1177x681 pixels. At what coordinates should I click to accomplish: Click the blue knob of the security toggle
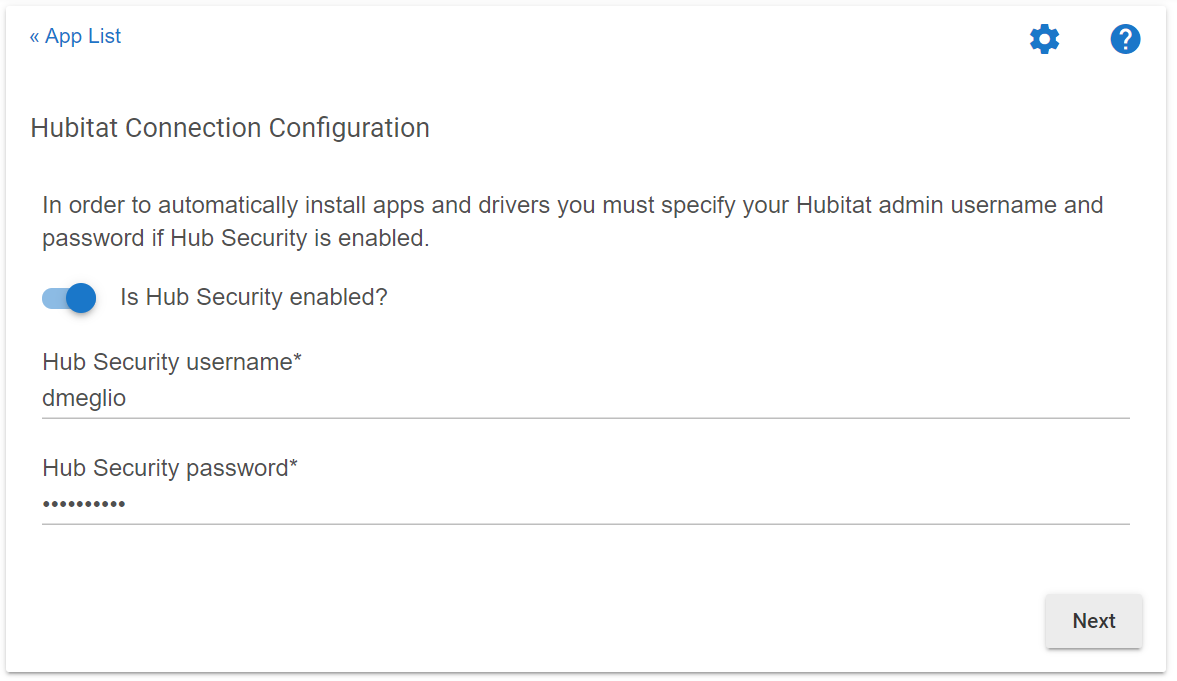(81, 298)
